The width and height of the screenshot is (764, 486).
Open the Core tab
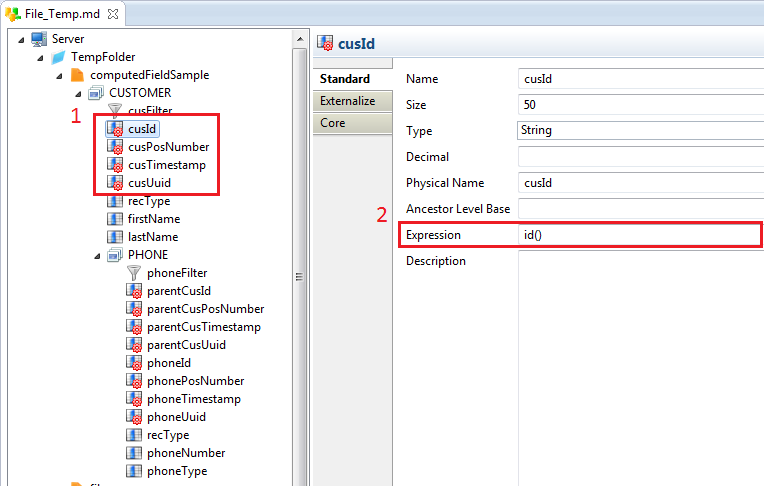click(333, 123)
